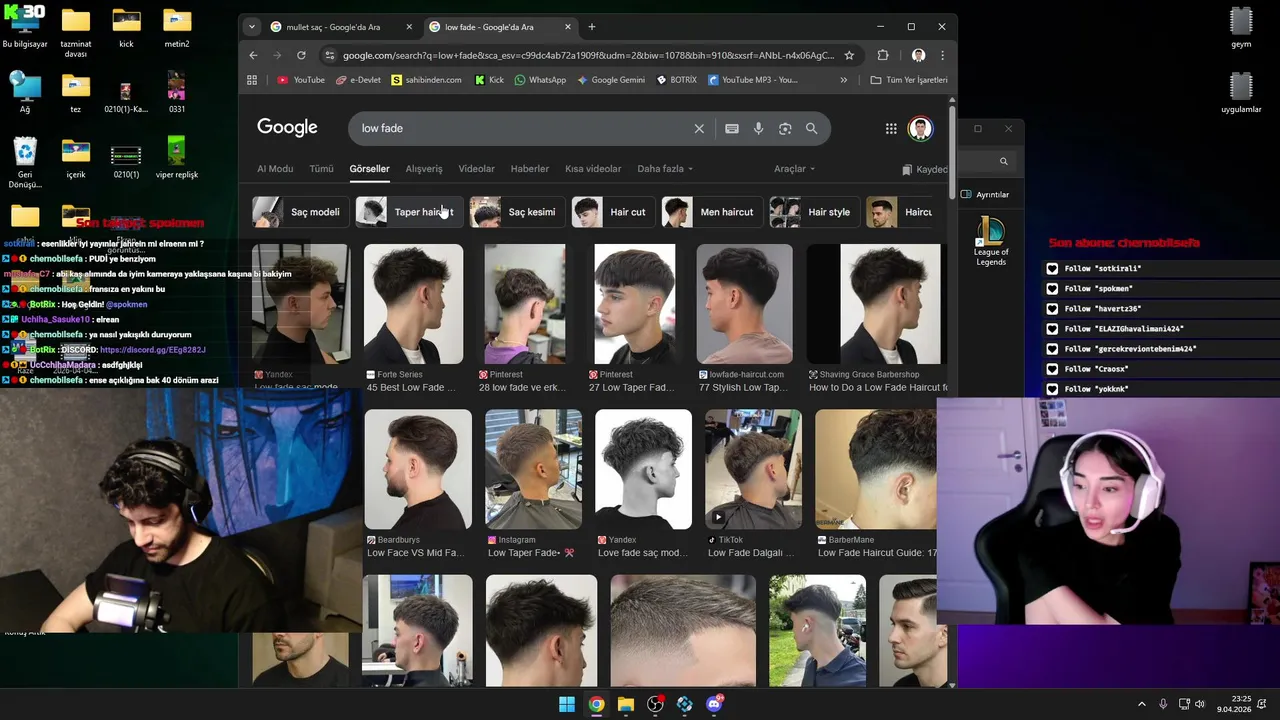Select the 'Alışveriş' search tab
Viewport: 1280px width, 720px height.
[424, 169]
